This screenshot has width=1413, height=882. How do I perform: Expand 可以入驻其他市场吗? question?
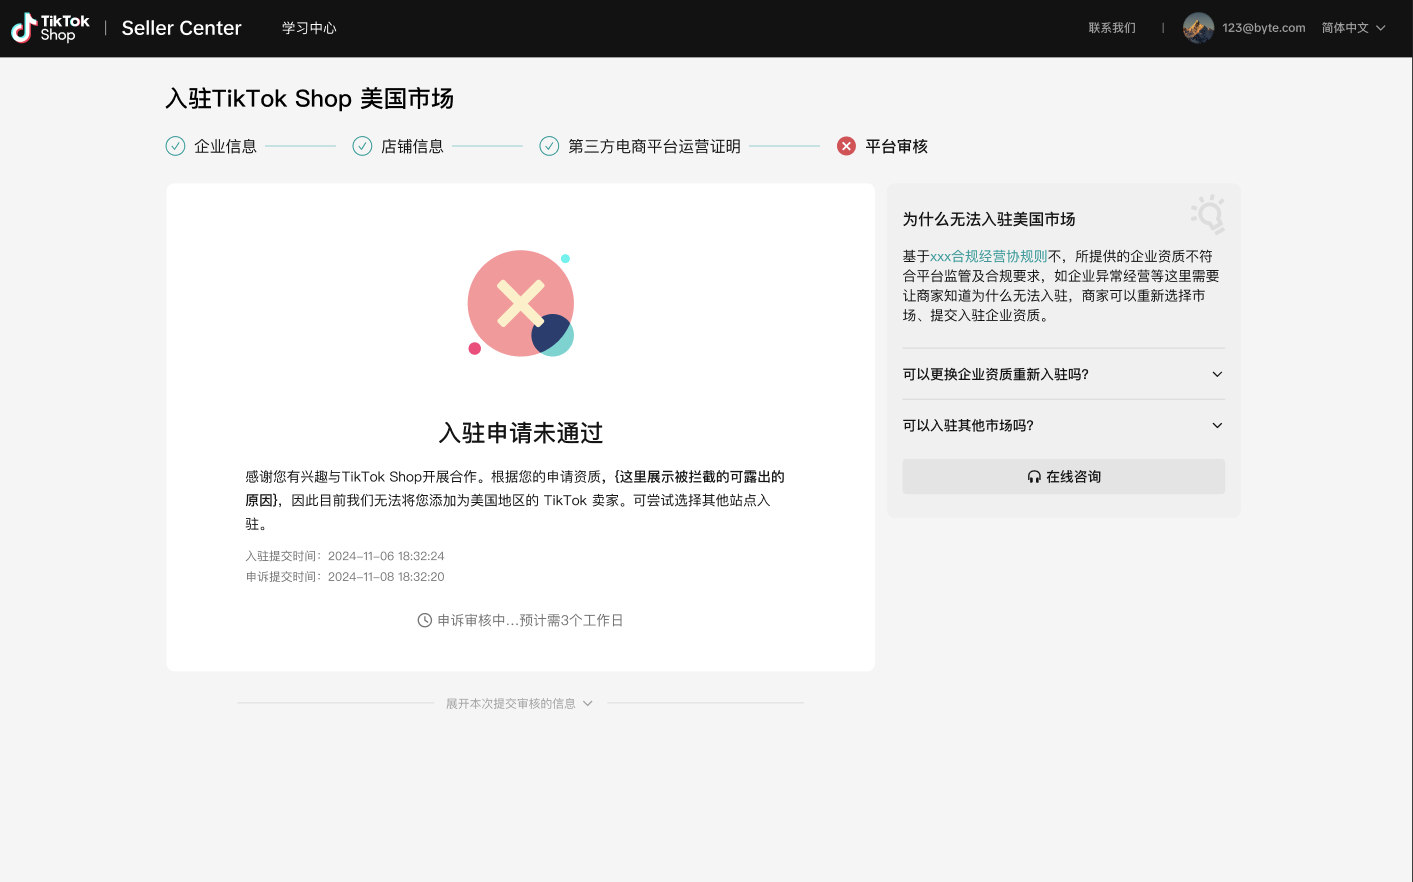point(1063,425)
